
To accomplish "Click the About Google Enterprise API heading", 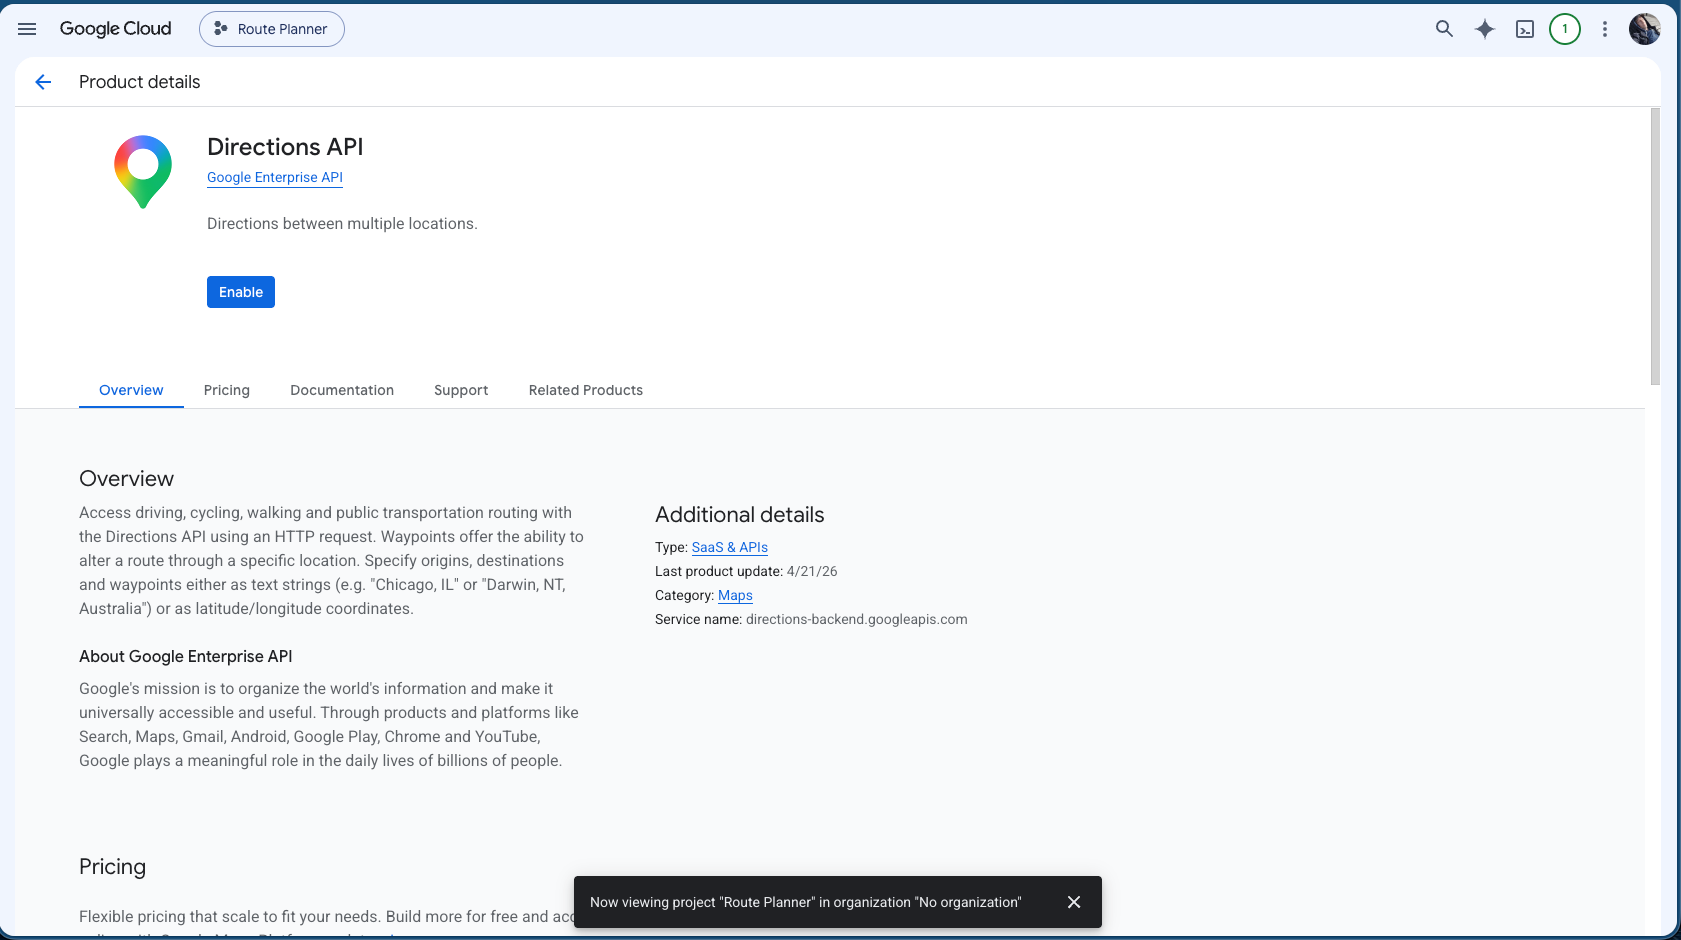I will click(x=186, y=656).
